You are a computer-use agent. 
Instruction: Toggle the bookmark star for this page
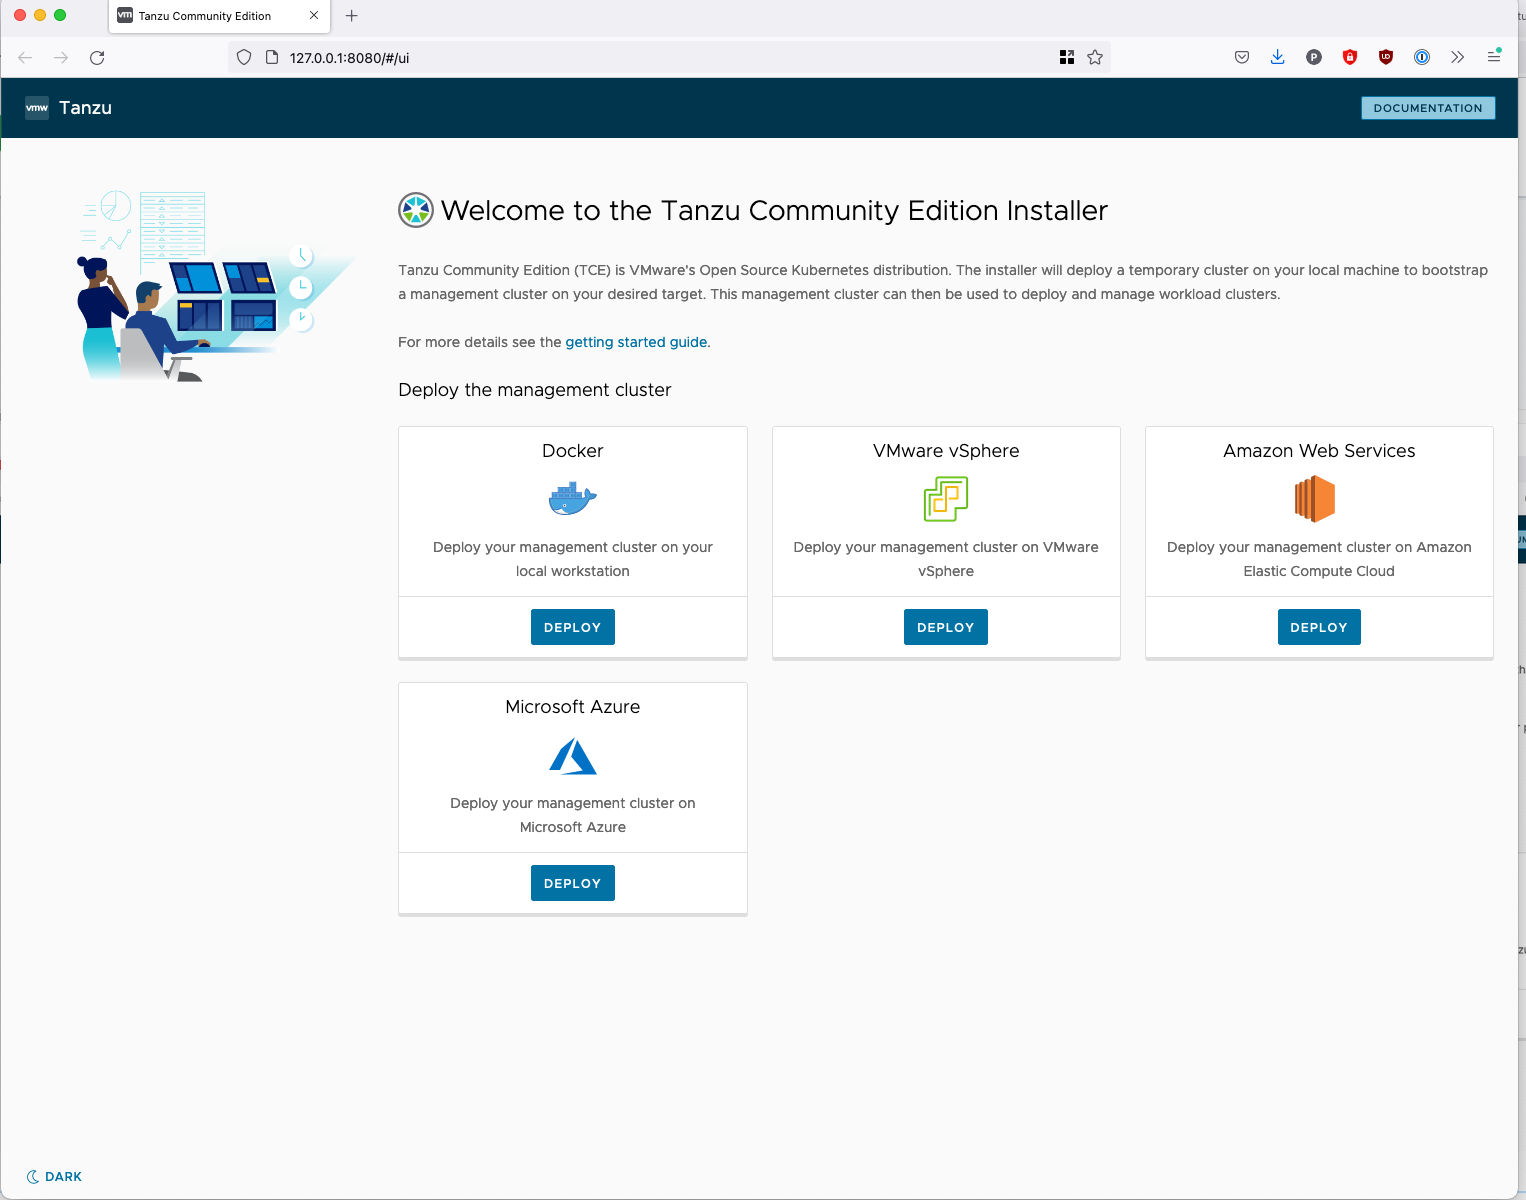[x=1095, y=57]
